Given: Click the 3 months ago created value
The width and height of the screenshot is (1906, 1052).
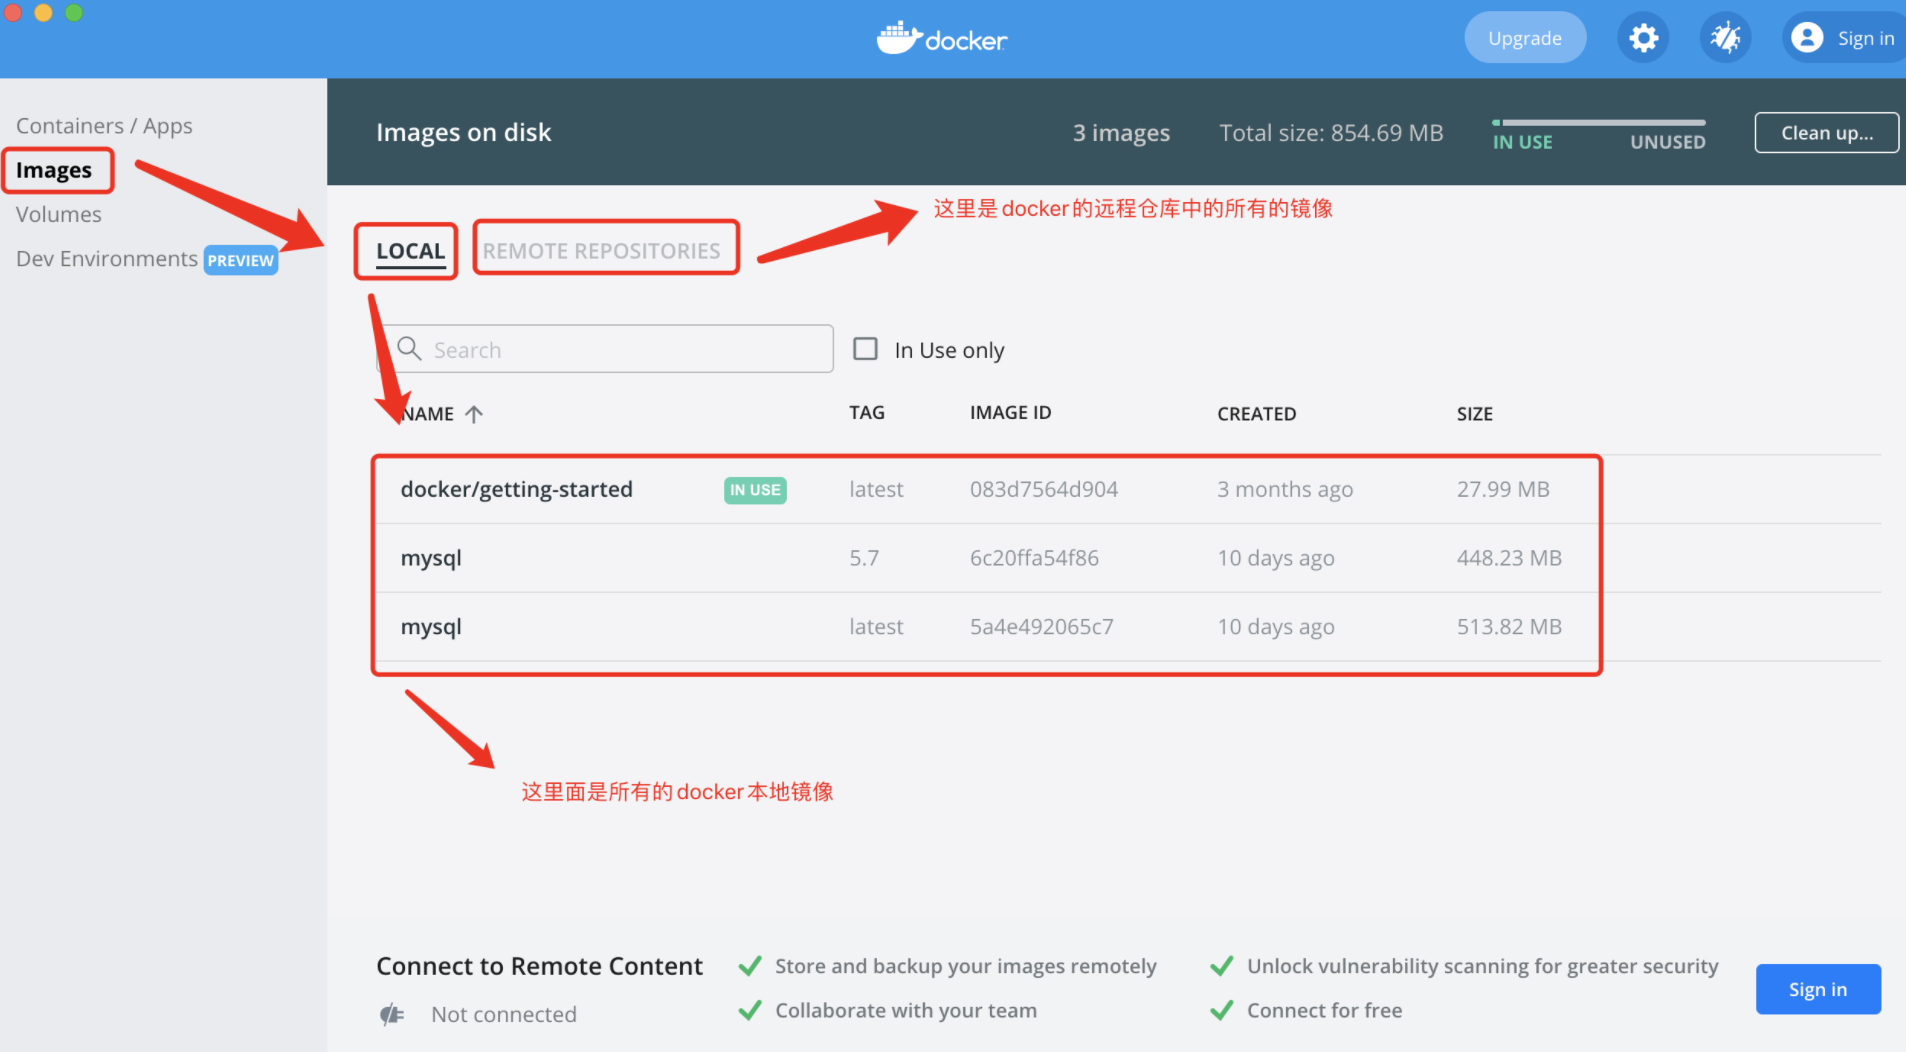Looking at the screenshot, I should (x=1285, y=490).
